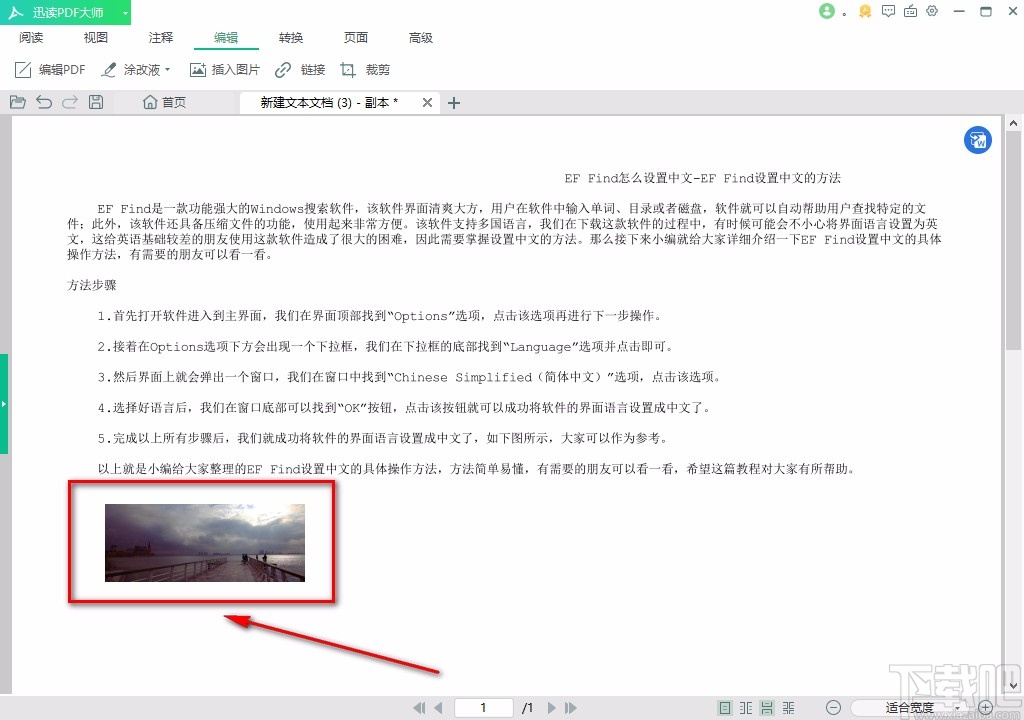The image size is (1024, 720).
Task: Open the 迅读PDF大师 app menu dropdown
Action: (125, 13)
